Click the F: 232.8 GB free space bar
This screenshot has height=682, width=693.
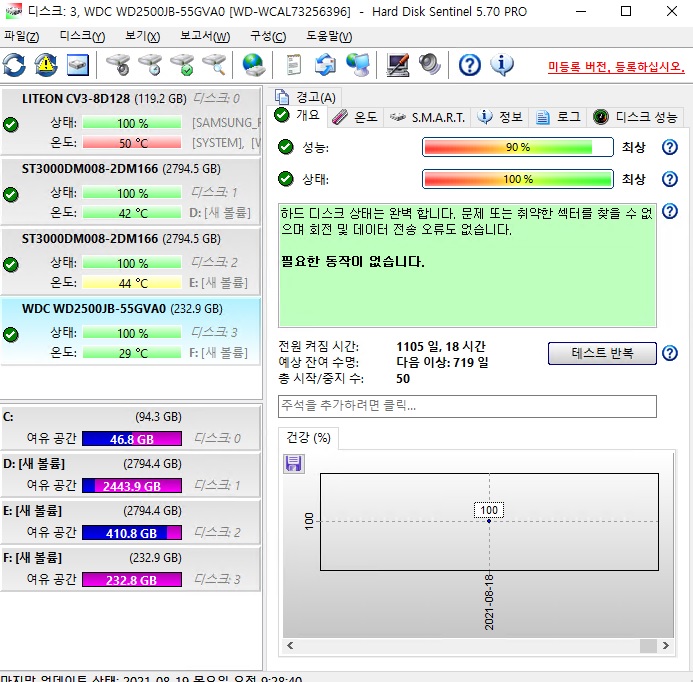coord(132,579)
